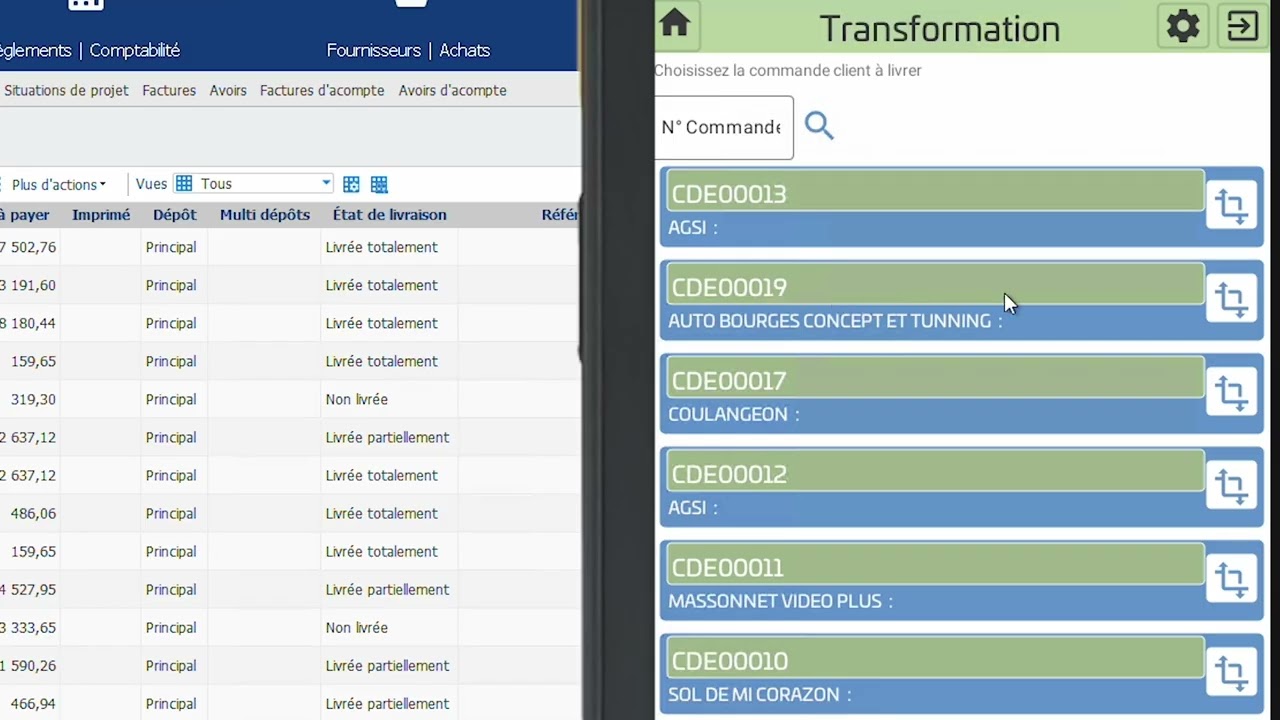The width and height of the screenshot is (1280, 720).
Task: Click the magnifier search icon
Action: [x=819, y=126]
